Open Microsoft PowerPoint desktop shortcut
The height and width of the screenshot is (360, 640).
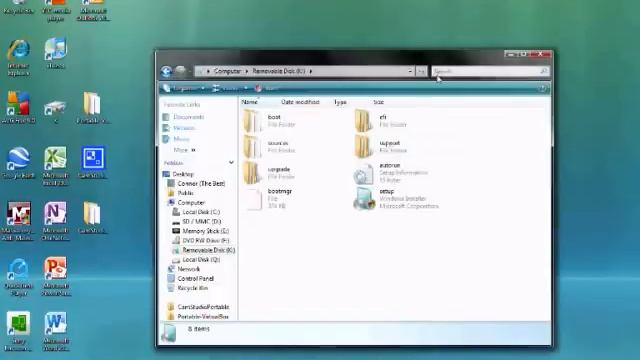(56, 276)
